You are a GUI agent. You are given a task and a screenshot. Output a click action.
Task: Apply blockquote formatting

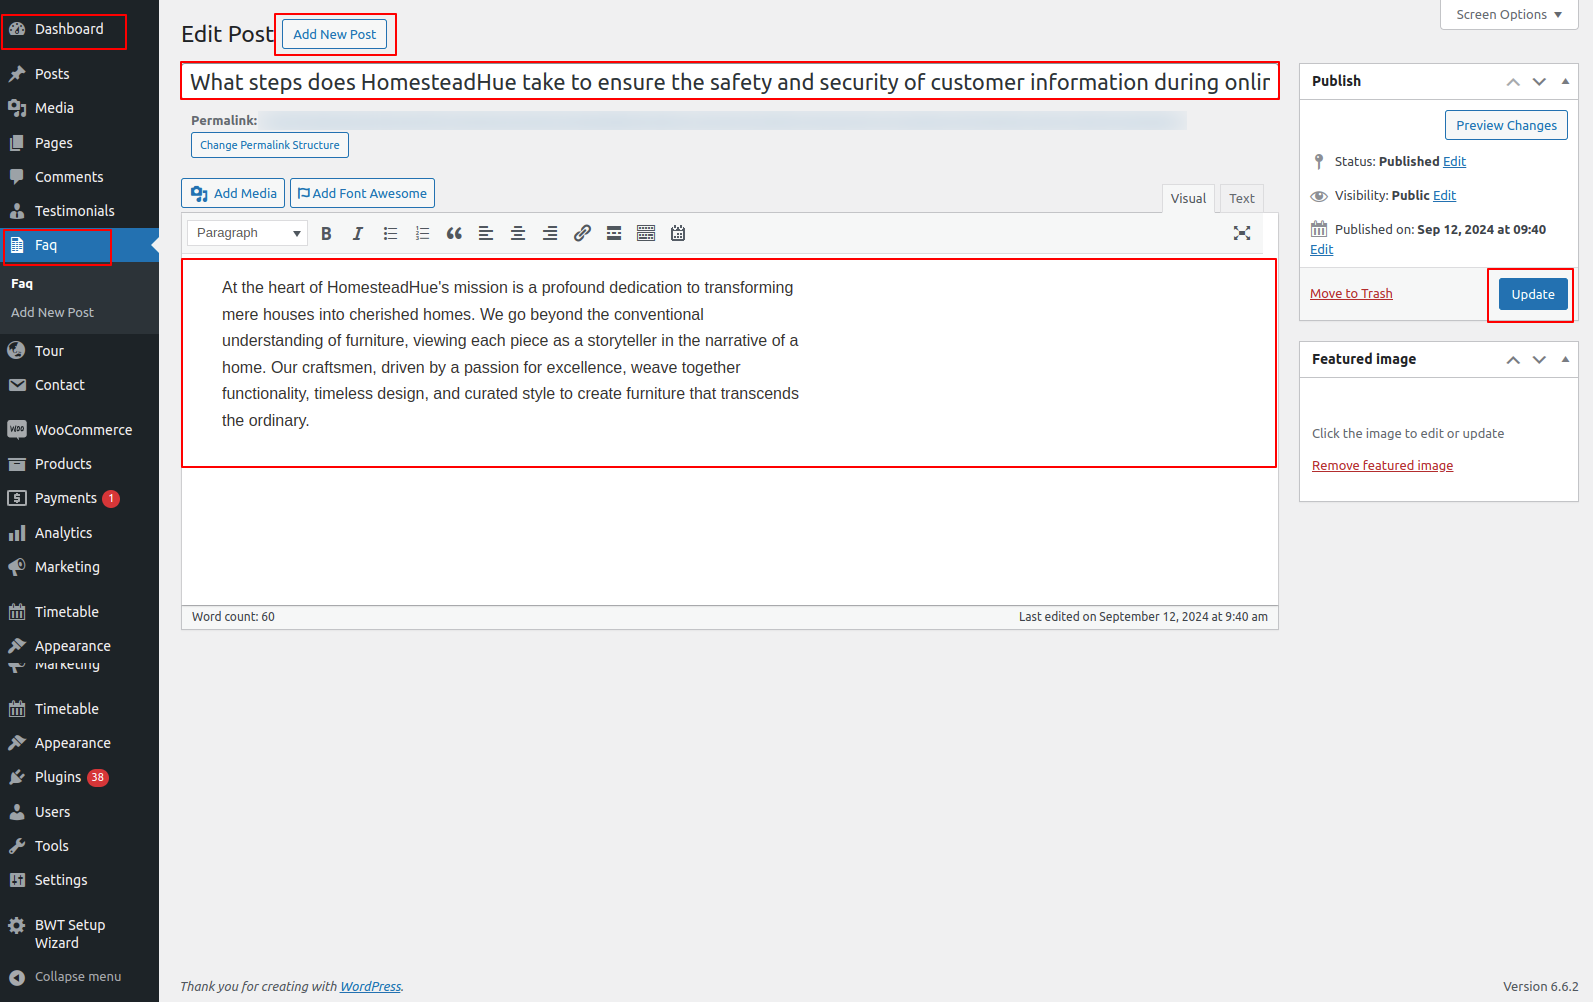[x=454, y=233]
